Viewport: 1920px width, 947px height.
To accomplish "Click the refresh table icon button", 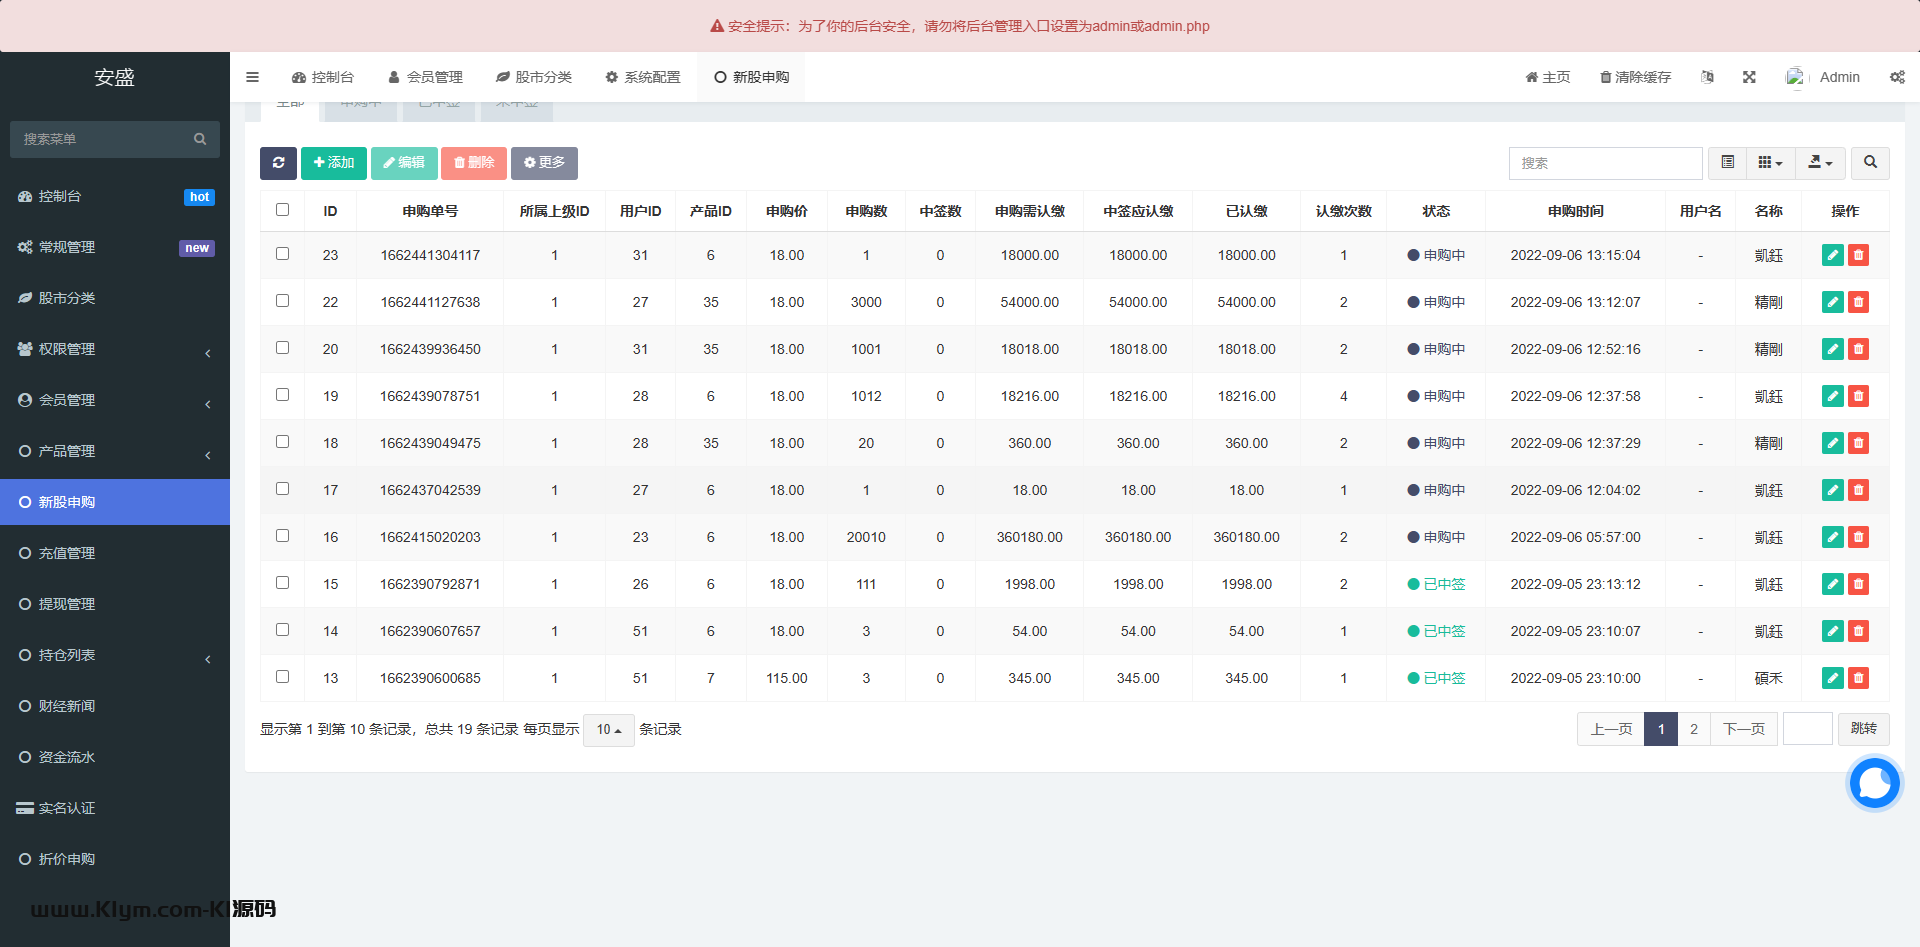I will [x=278, y=163].
